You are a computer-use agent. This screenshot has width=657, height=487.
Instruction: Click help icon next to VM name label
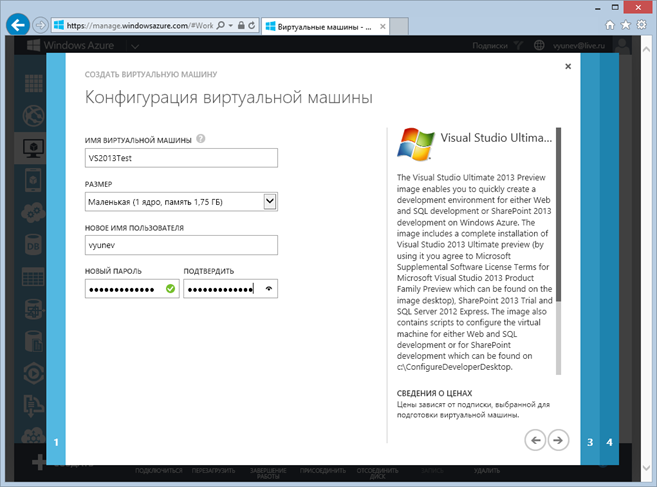[x=201, y=139]
